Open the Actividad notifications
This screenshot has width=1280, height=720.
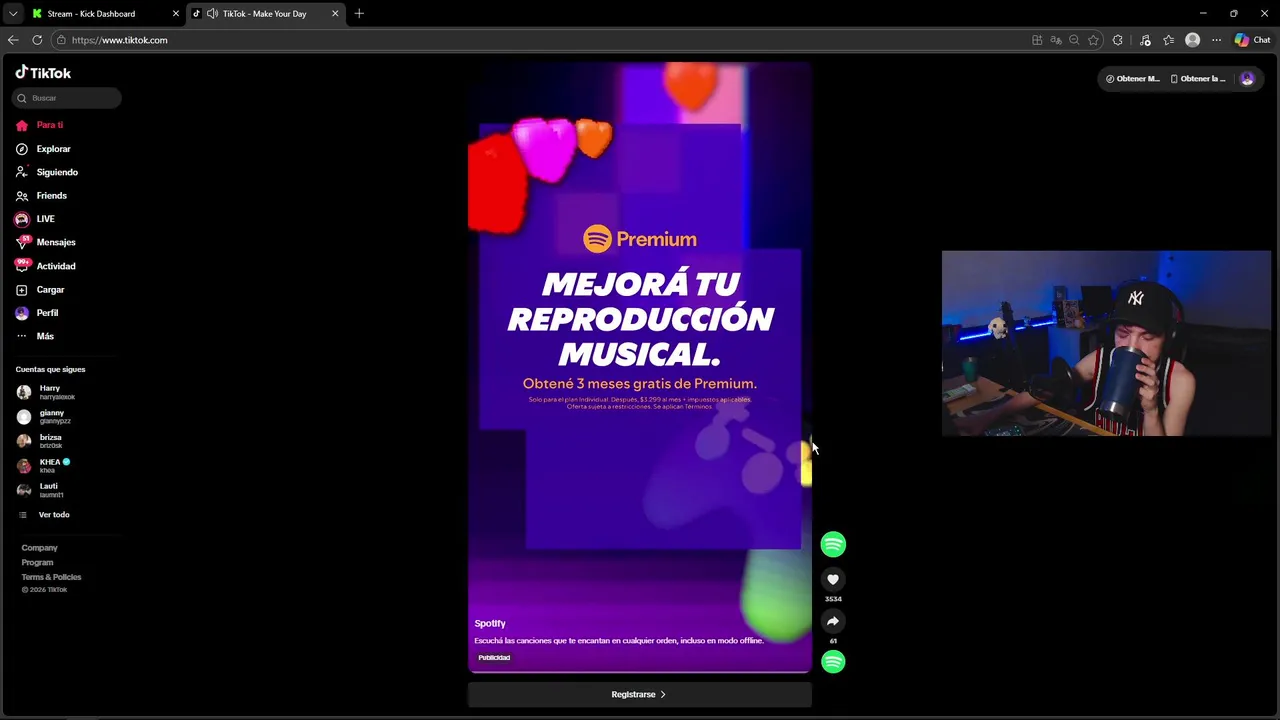(56, 266)
